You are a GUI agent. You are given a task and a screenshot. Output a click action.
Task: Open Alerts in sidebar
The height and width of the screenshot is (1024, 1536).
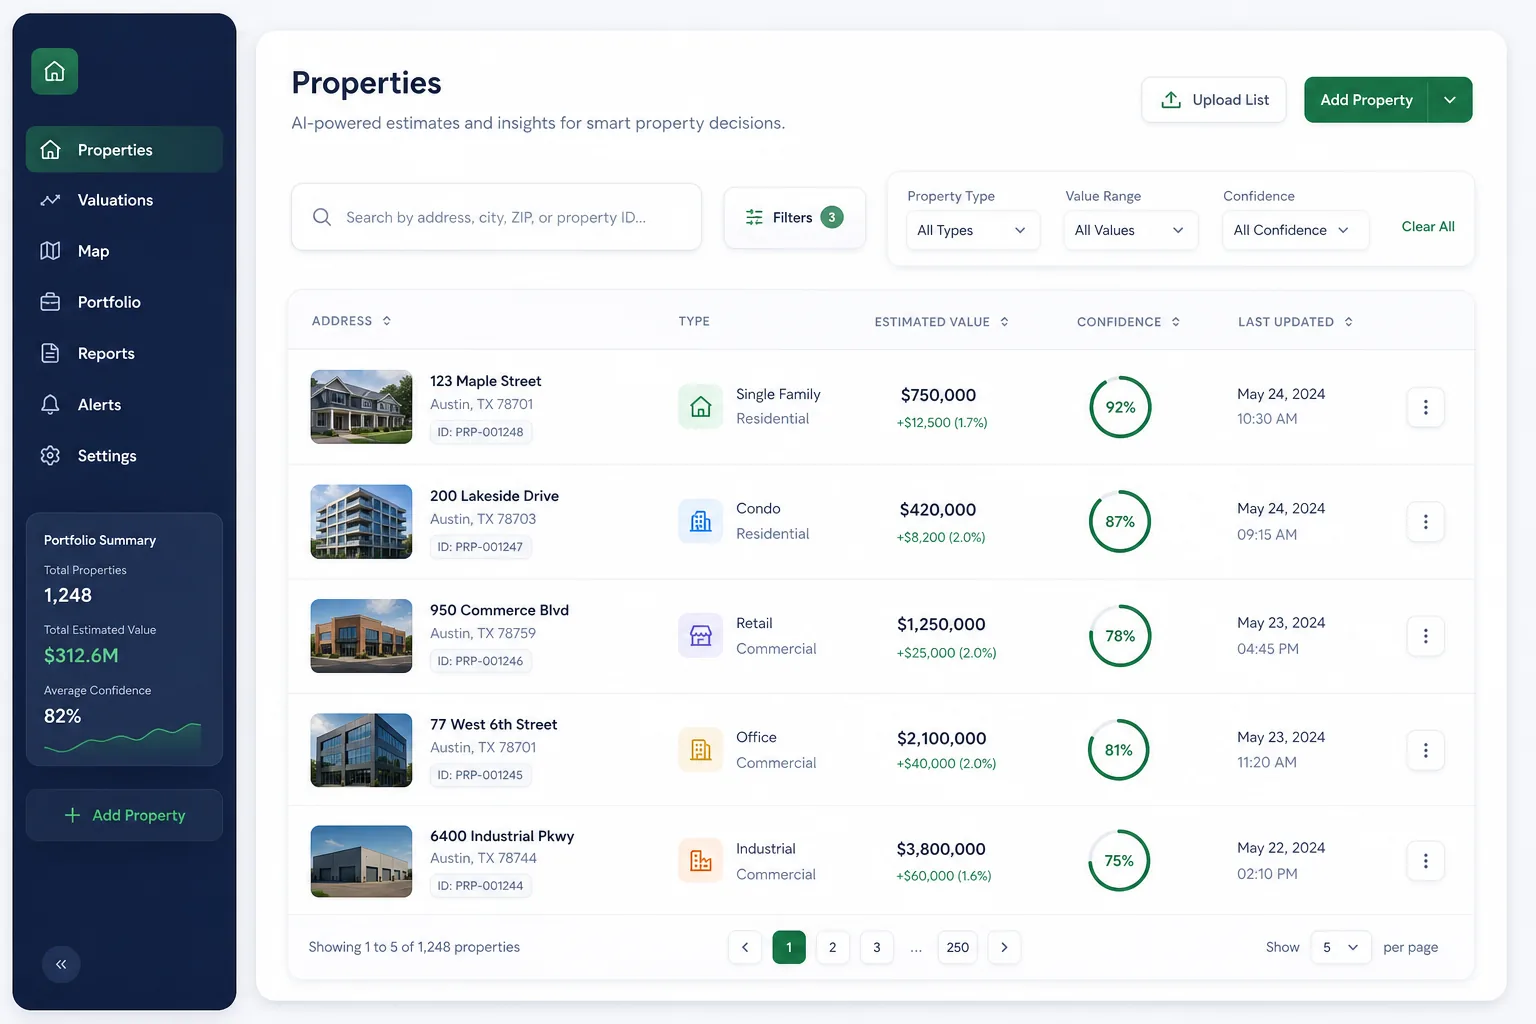point(124,404)
